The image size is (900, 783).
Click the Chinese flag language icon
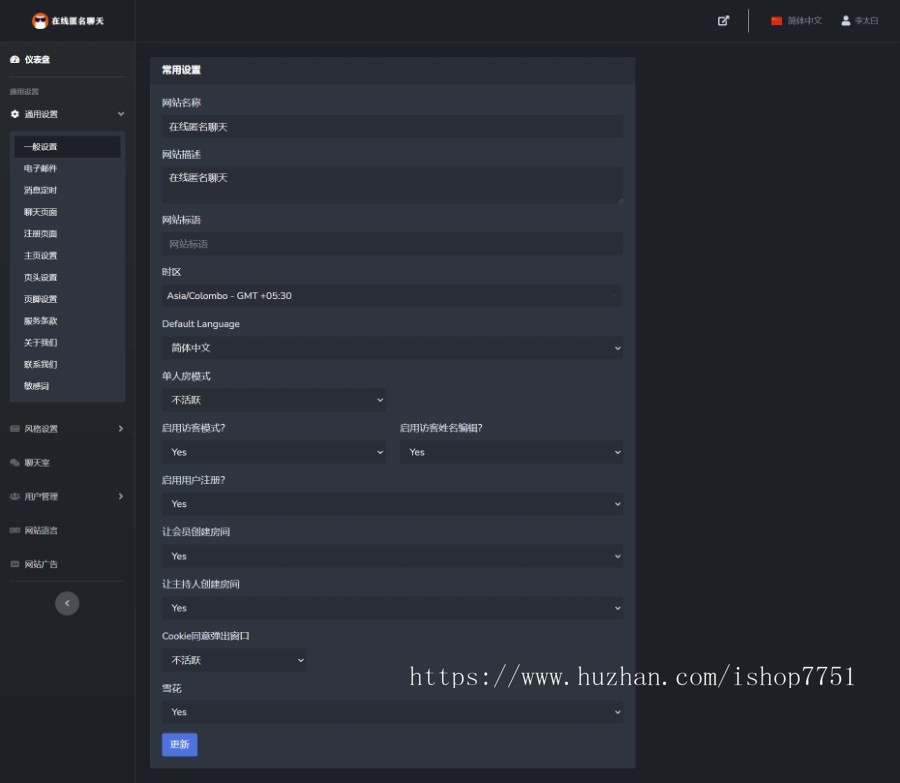tap(777, 21)
